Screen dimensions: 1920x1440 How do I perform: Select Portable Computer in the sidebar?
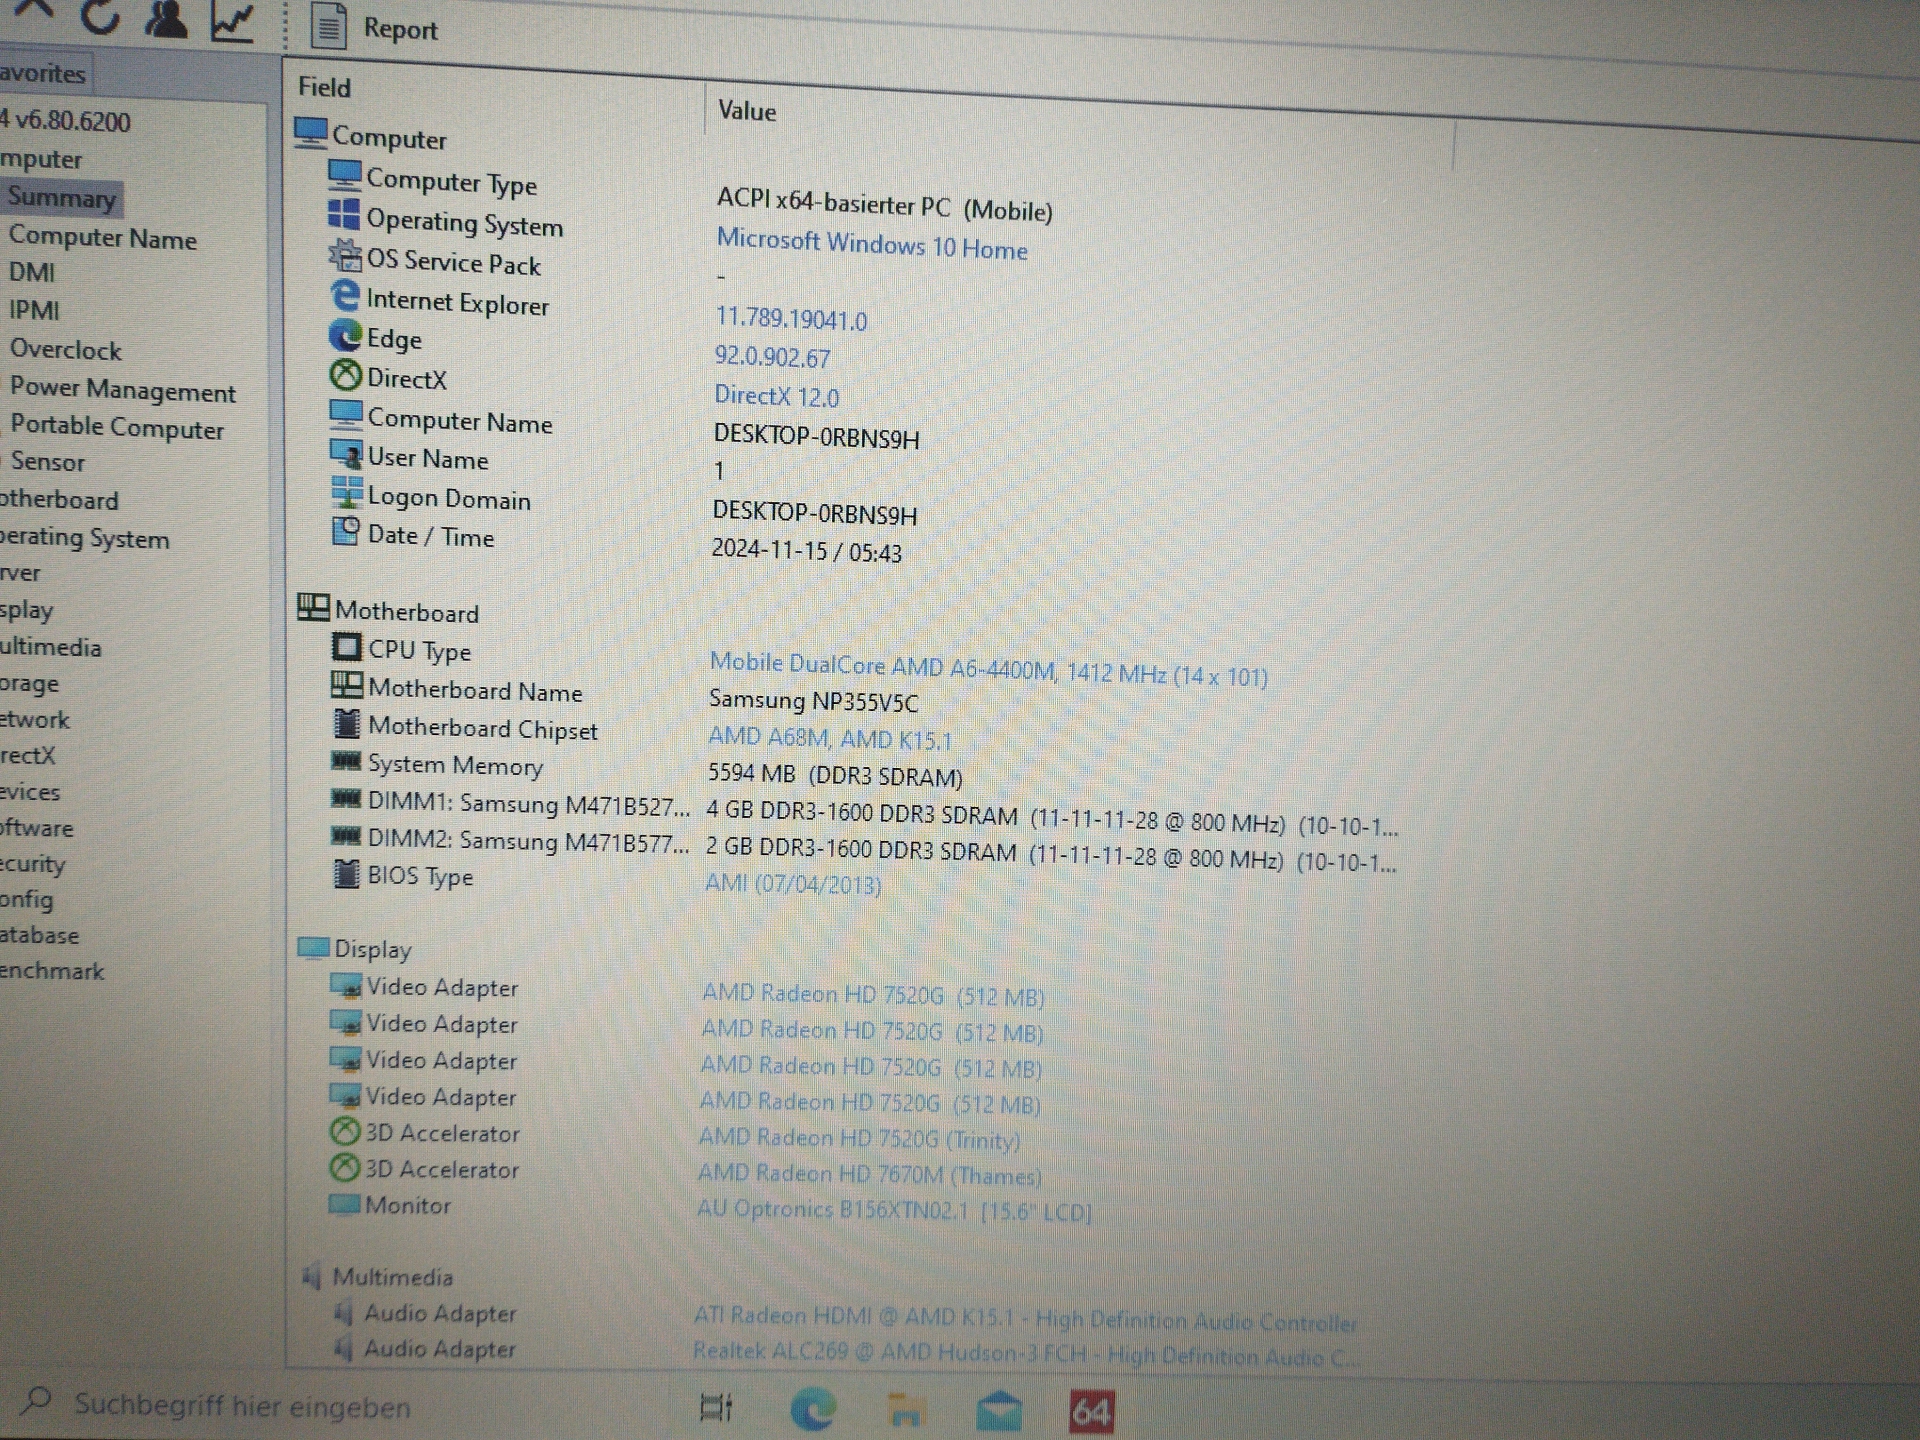tap(117, 427)
